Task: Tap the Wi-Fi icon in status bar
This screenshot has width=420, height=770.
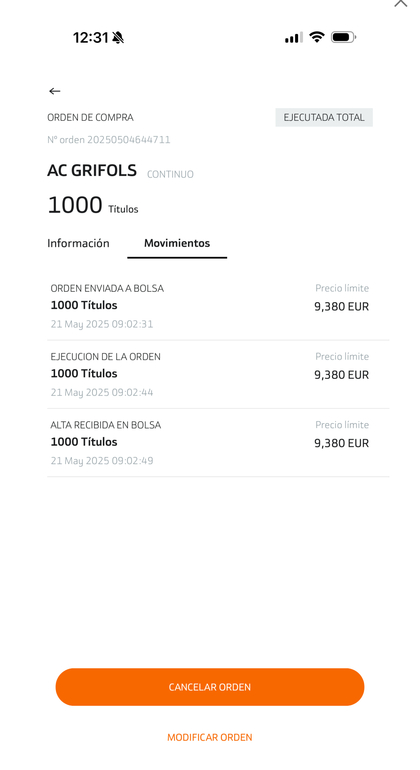Action: [317, 37]
